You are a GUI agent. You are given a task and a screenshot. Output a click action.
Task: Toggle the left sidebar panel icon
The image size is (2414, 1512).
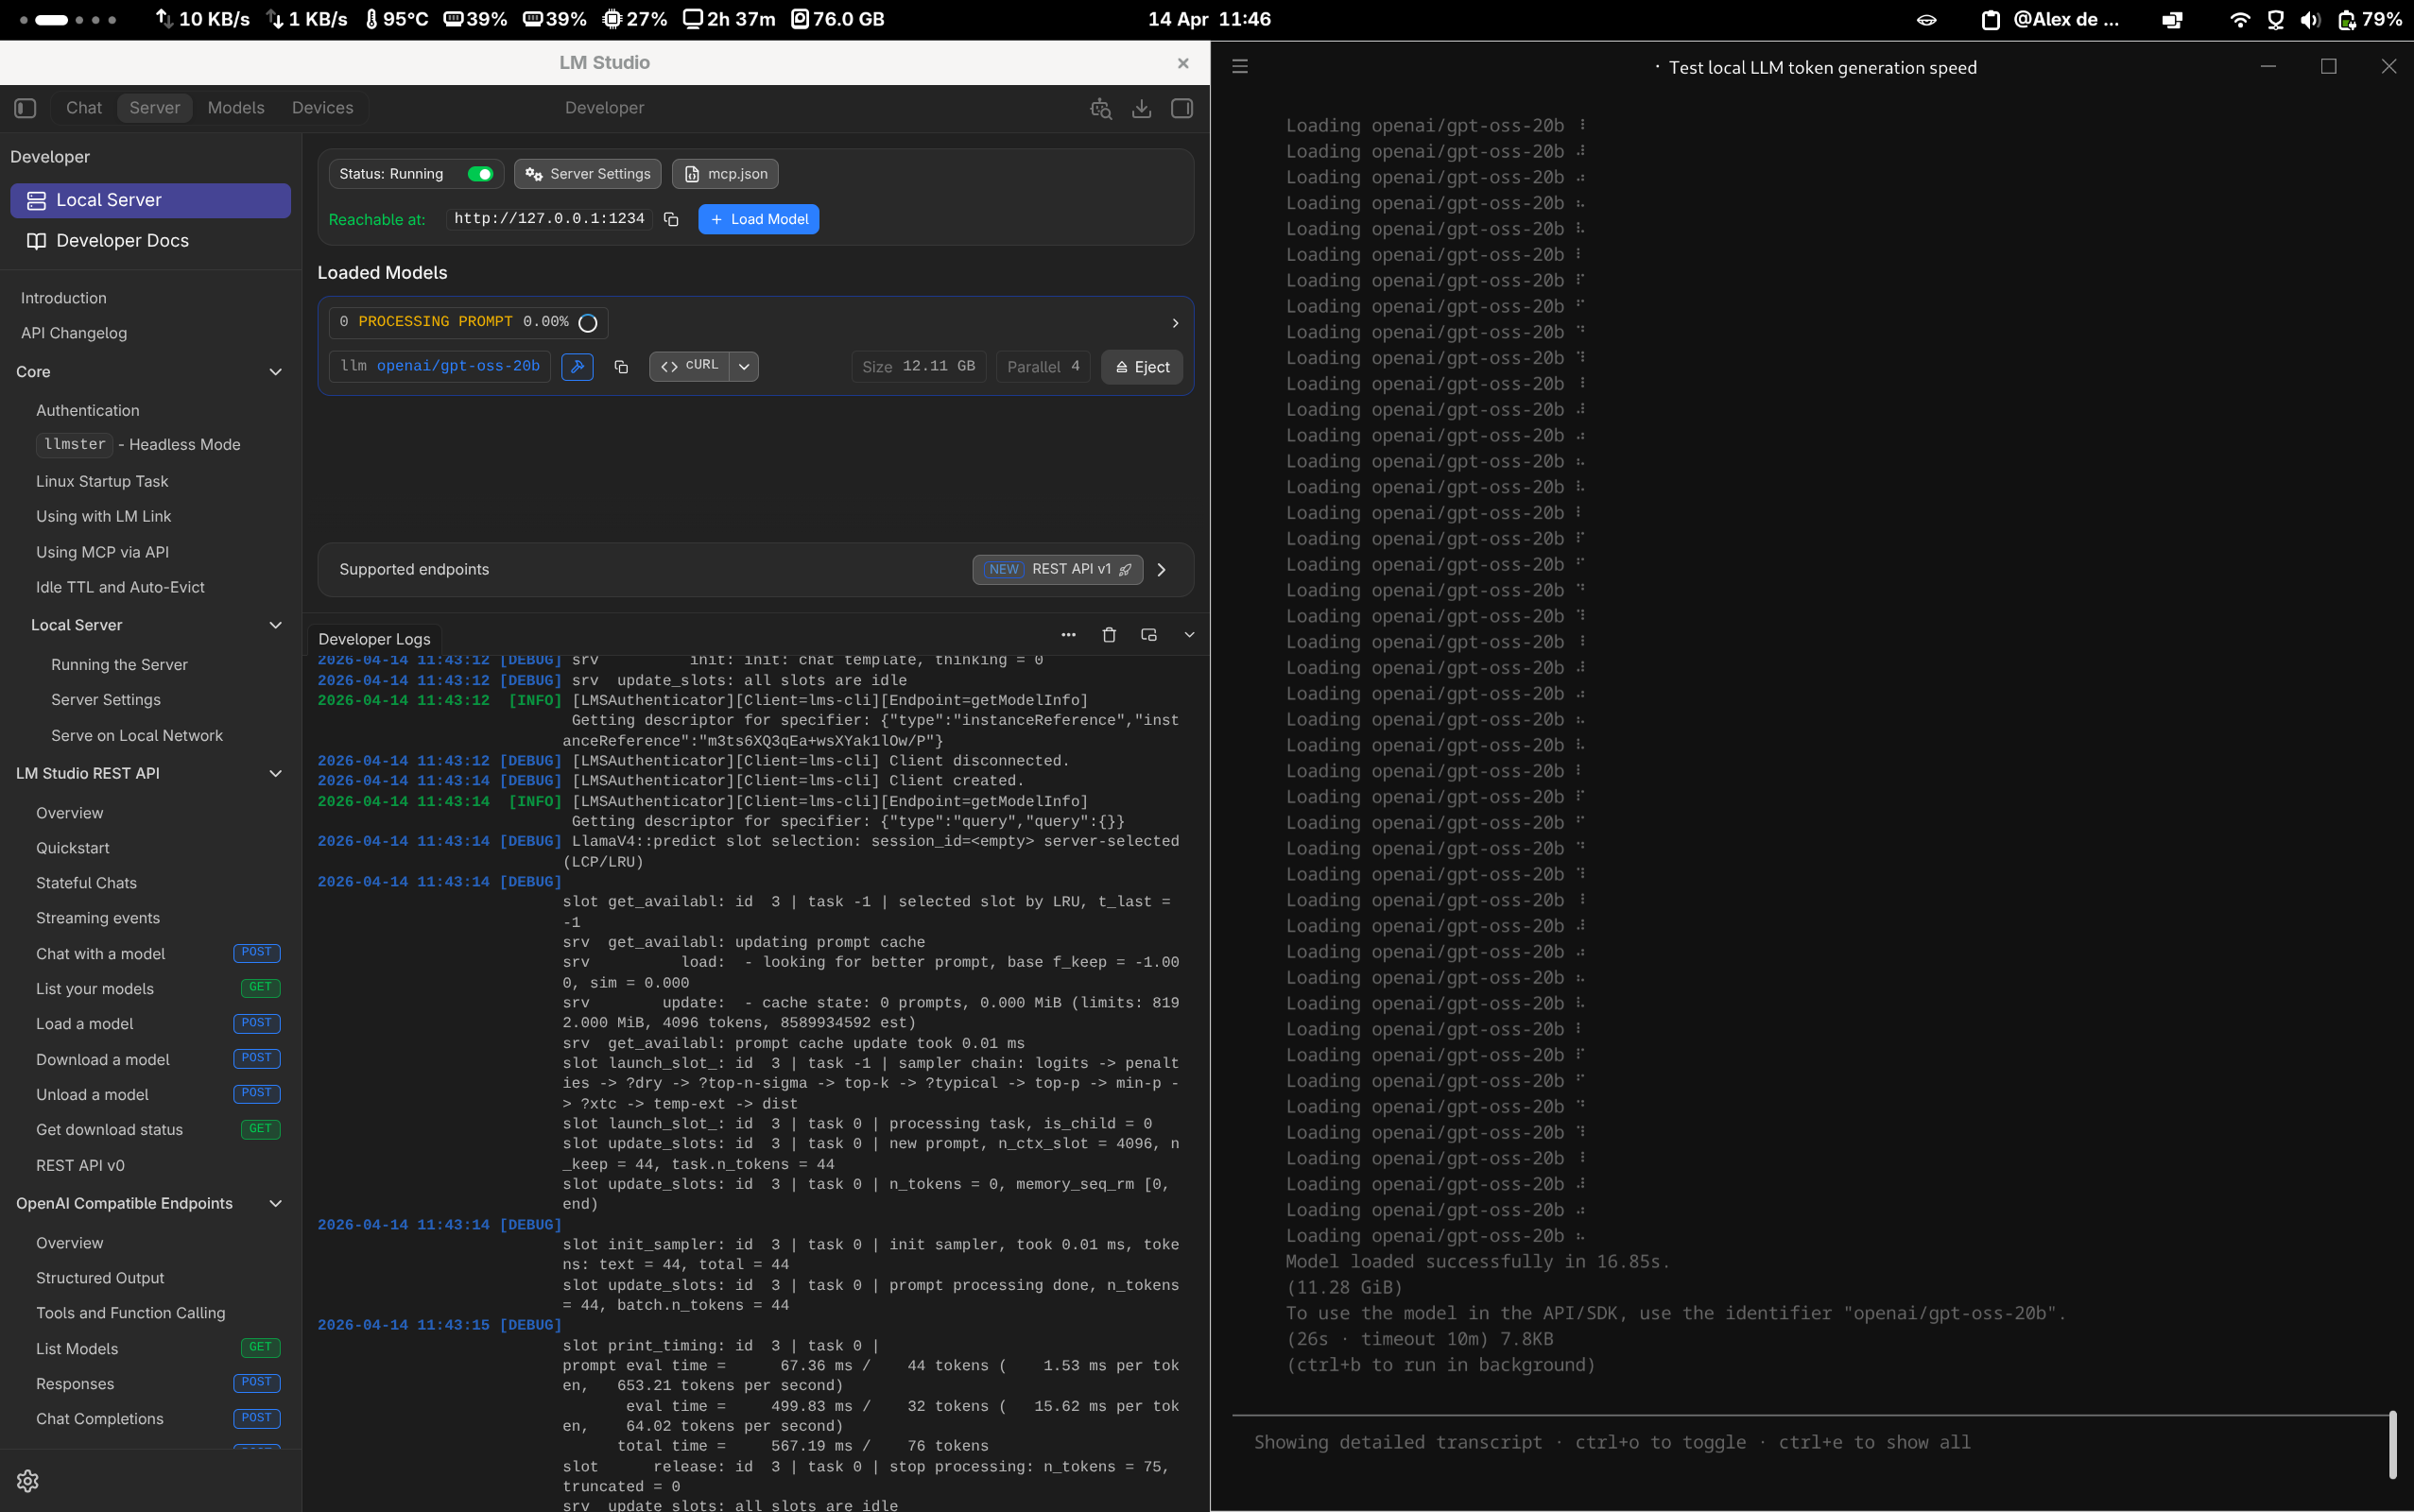tap(26, 108)
